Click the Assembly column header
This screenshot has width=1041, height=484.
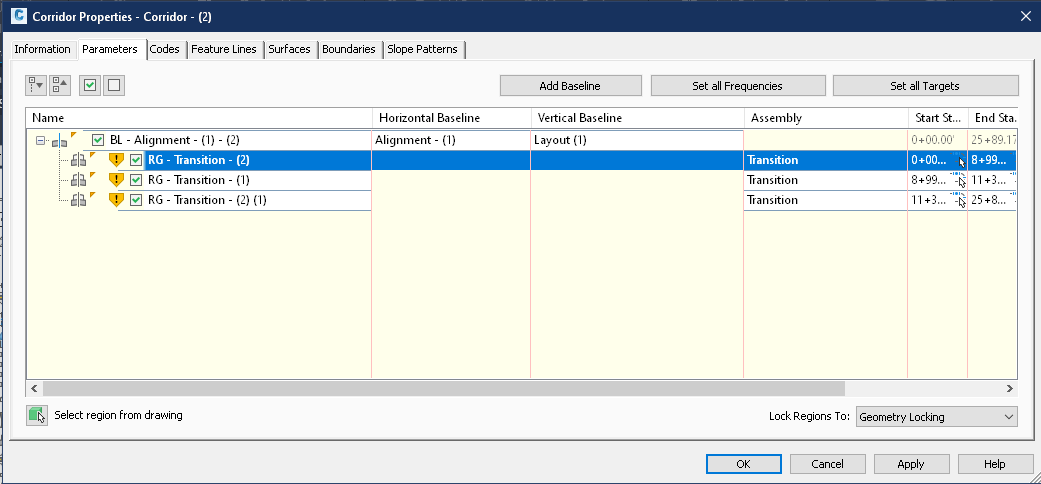pos(827,118)
